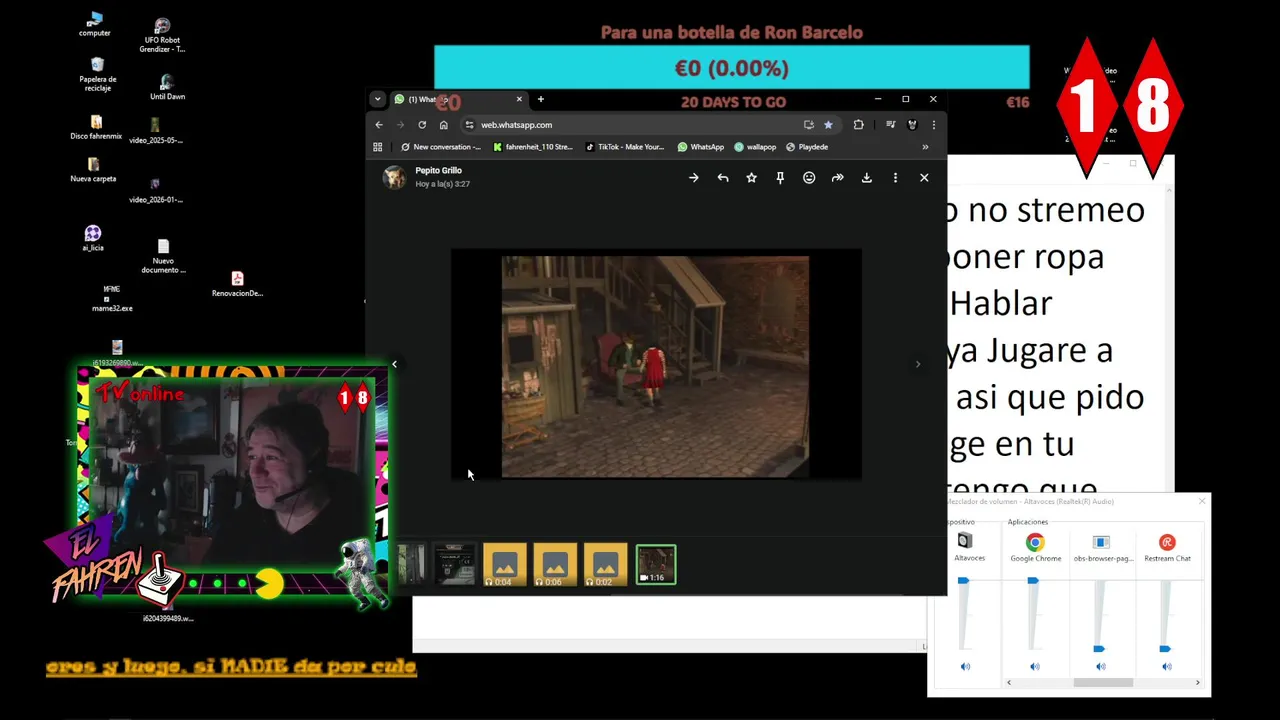Viewport: 1280px width, 720px height.
Task: Open Pepito Grillo's profile picture
Action: tap(395, 177)
